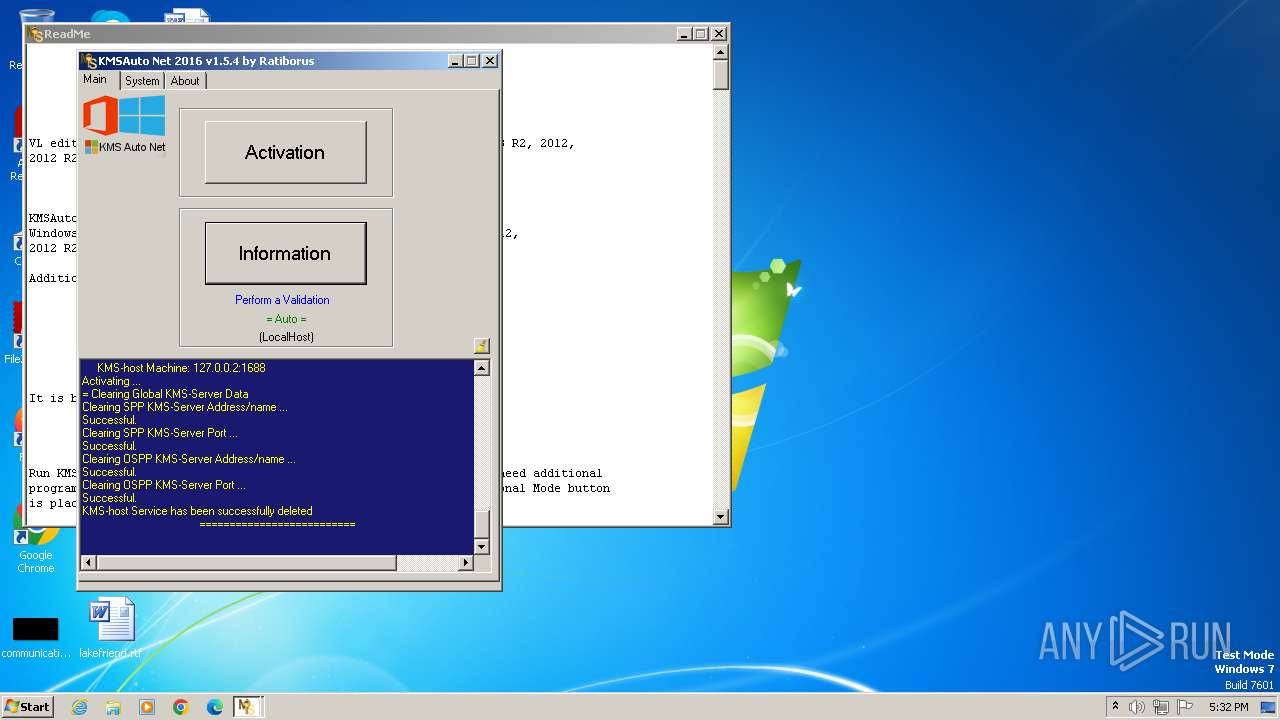This screenshot has width=1280, height=720.
Task: Click the (LocalHost) label
Action: [286, 337]
